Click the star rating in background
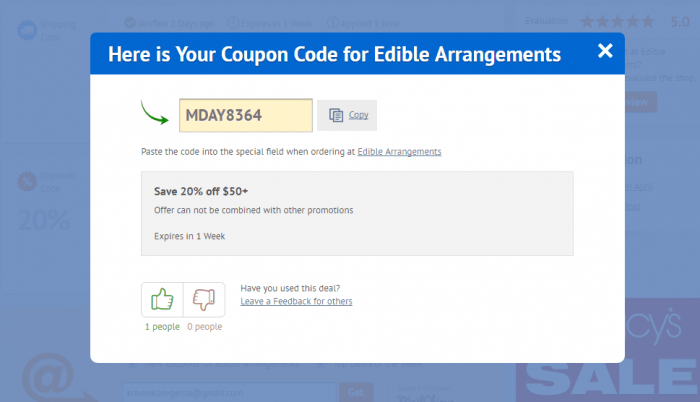The width and height of the screenshot is (700, 402). click(x=618, y=21)
